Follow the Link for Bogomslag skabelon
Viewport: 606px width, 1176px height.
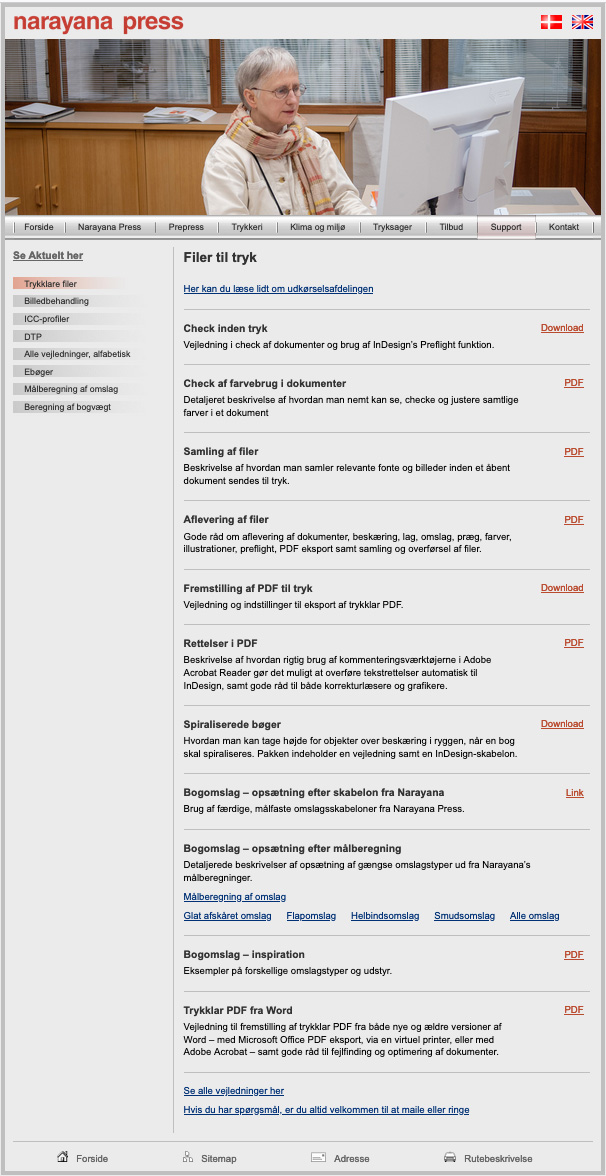[574, 793]
